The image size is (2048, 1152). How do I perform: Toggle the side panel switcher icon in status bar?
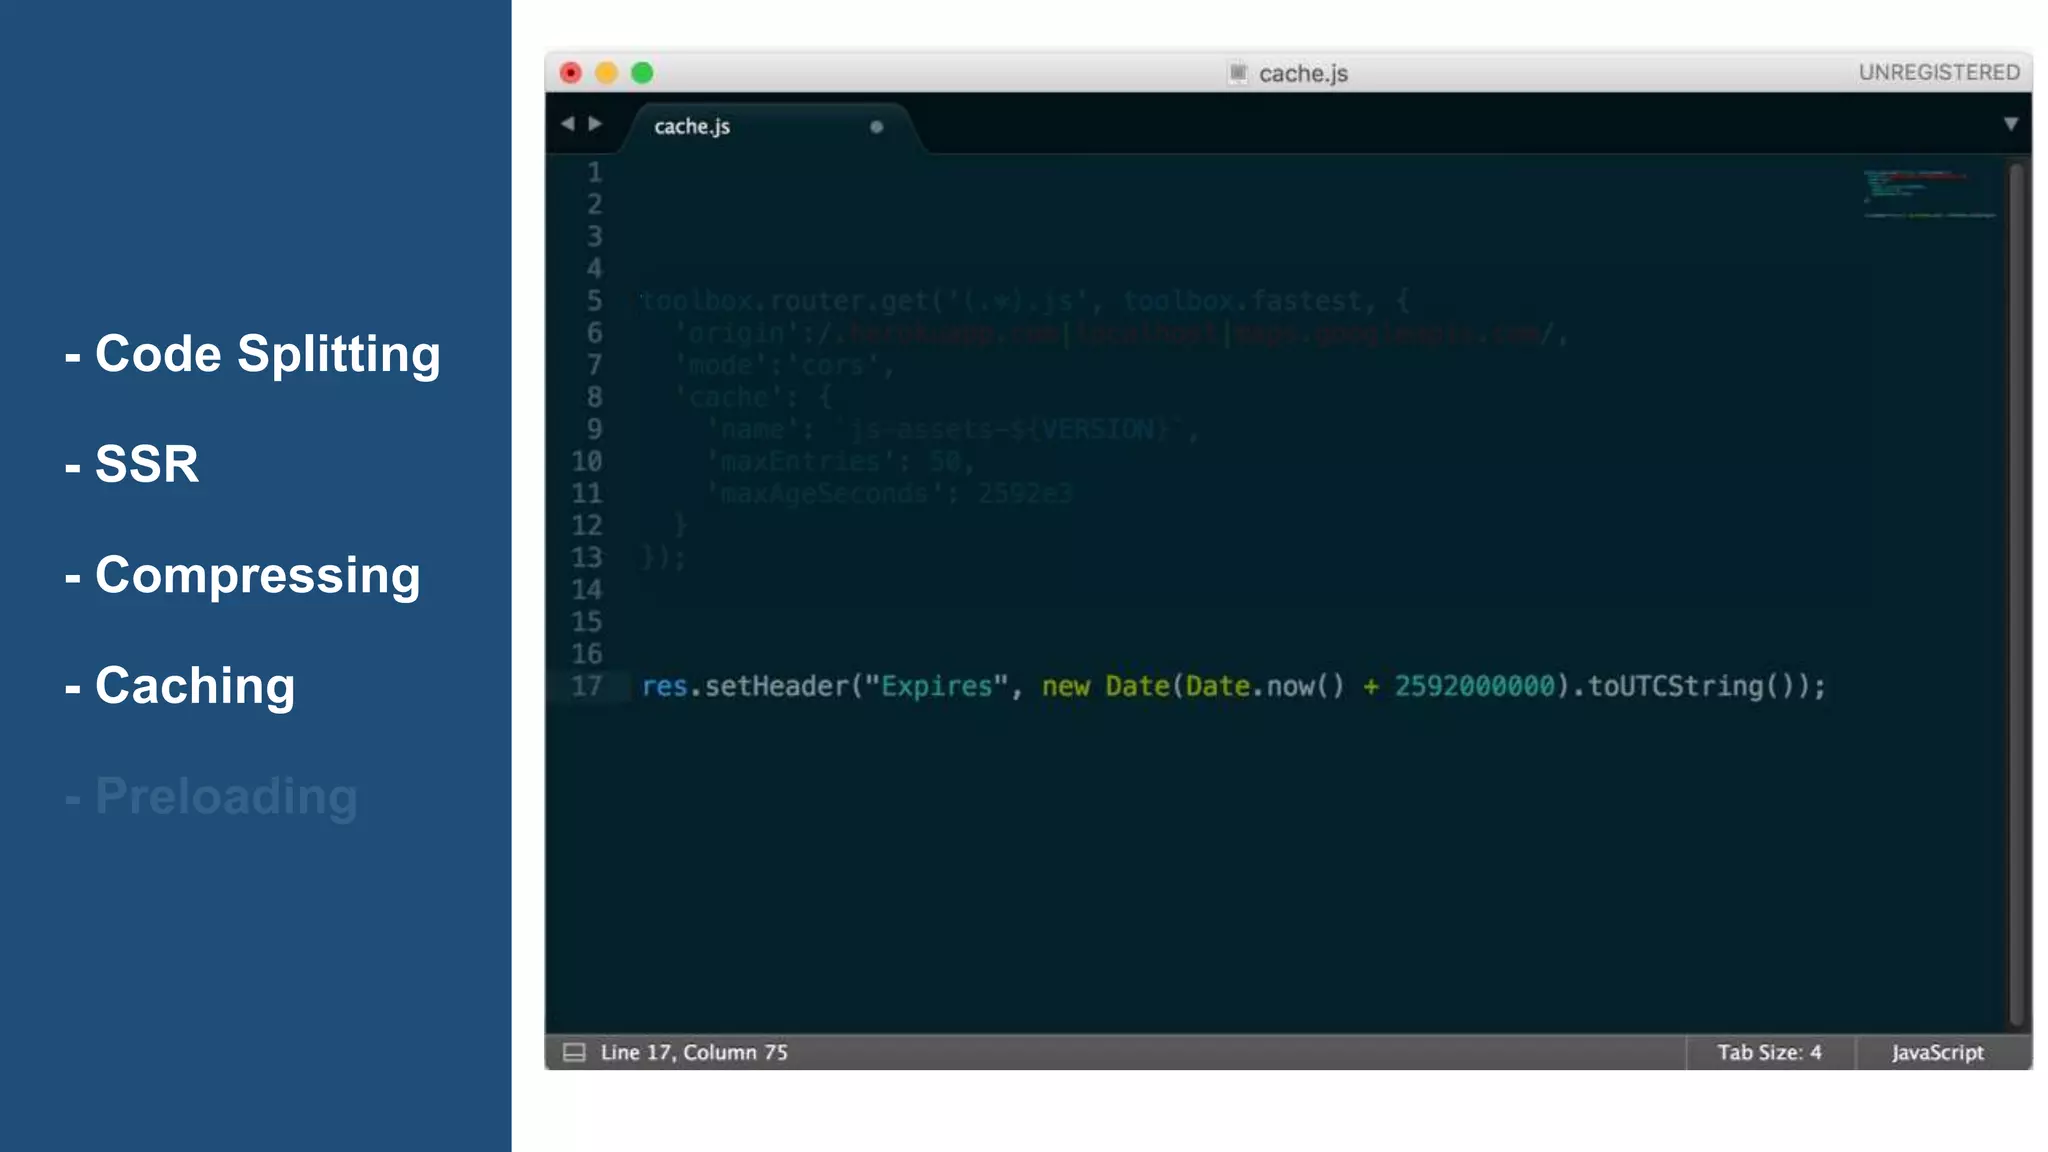[574, 1052]
